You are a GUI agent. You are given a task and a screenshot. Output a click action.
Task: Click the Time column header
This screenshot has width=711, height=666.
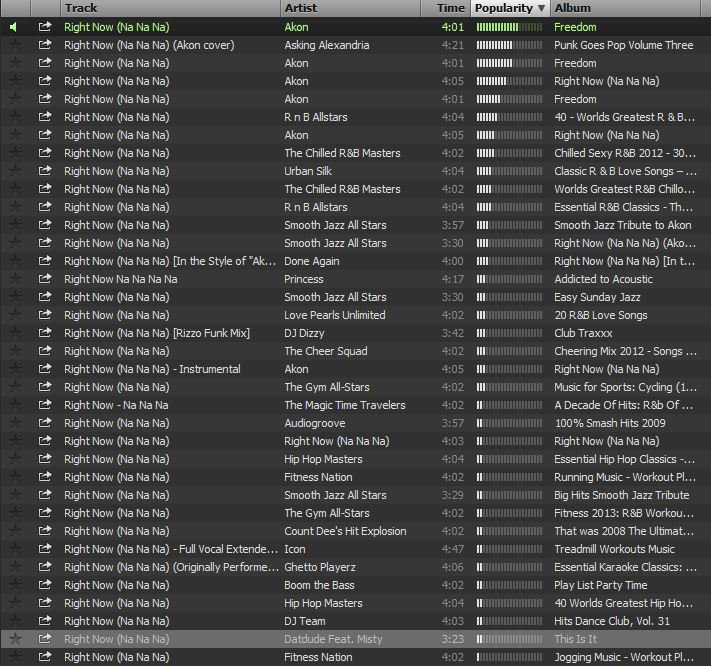(x=450, y=8)
